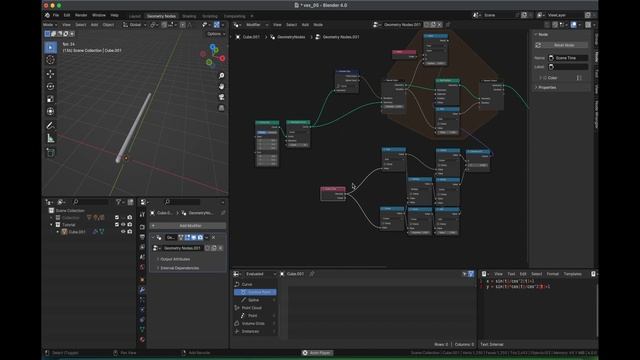Image resolution: width=640 pixels, height=360 pixels.
Task: Click the Blender logo menu icon
Action: tap(47, 15)
